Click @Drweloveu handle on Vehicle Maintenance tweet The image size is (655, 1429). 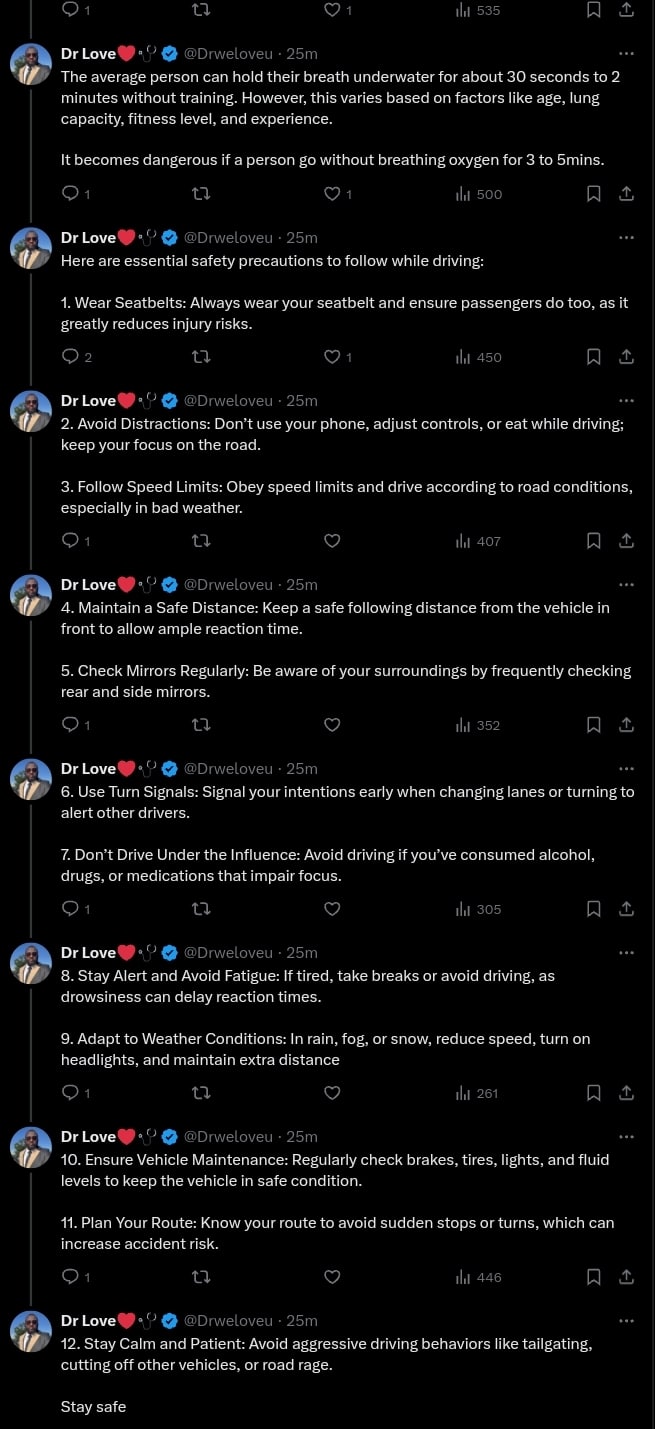[x=228, y=1137]
